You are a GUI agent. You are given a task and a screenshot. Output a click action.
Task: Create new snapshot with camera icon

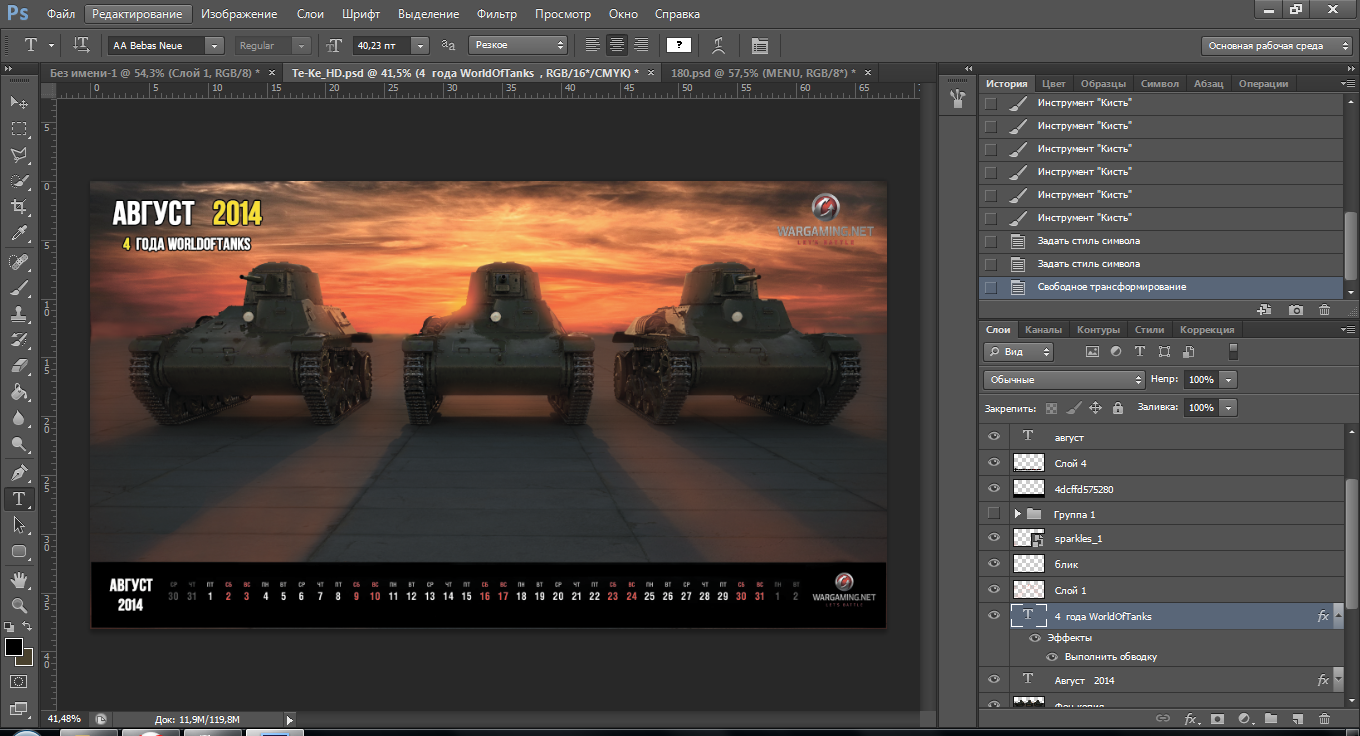pyautogui.click(x=1296, y=310)
